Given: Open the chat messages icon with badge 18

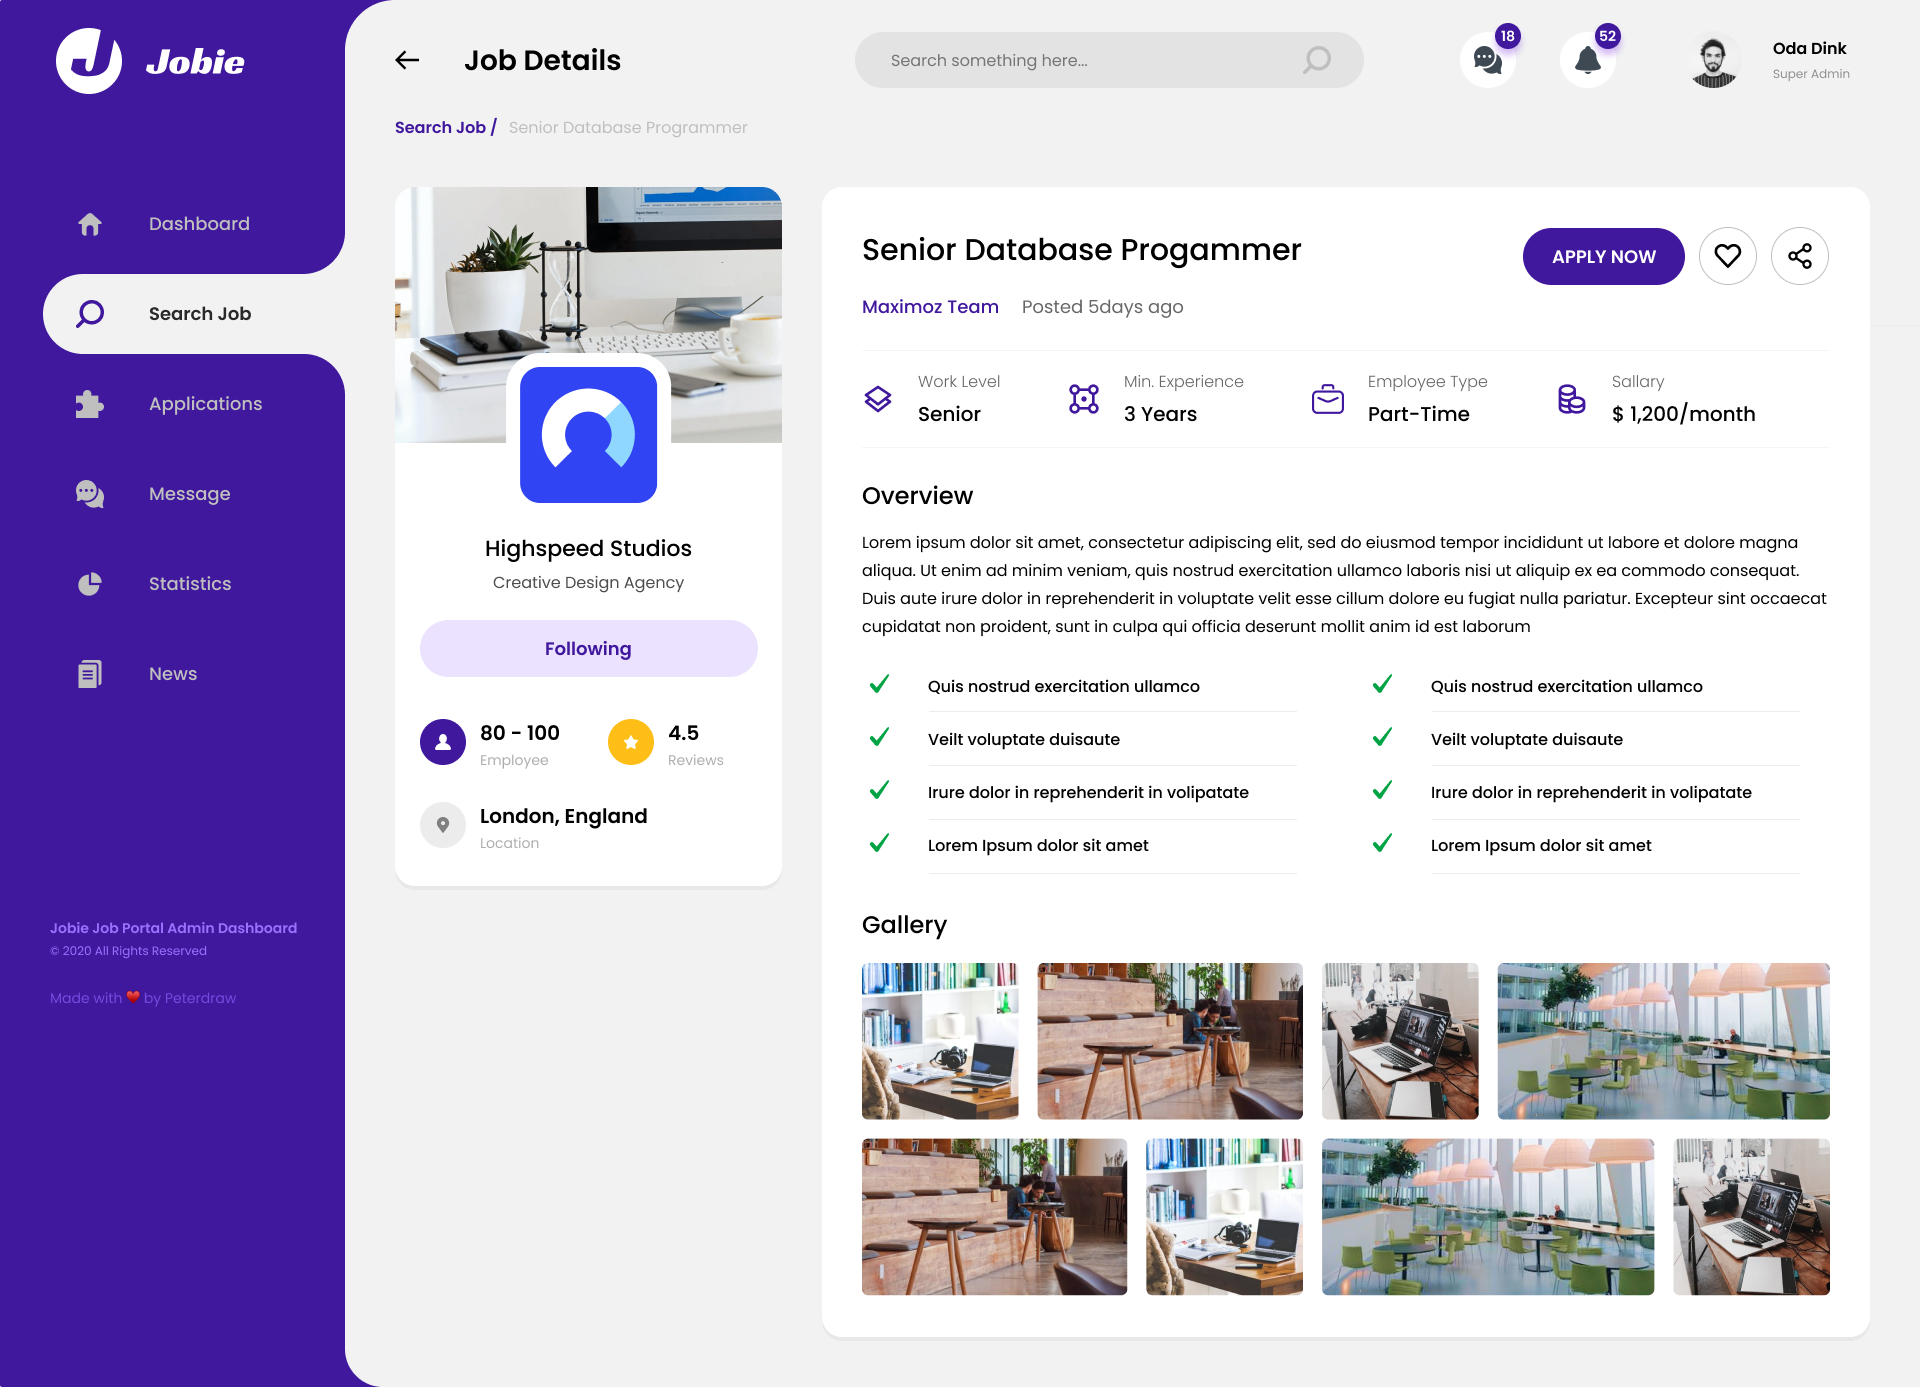Looking at the screenshot, I should [1487, 61].
